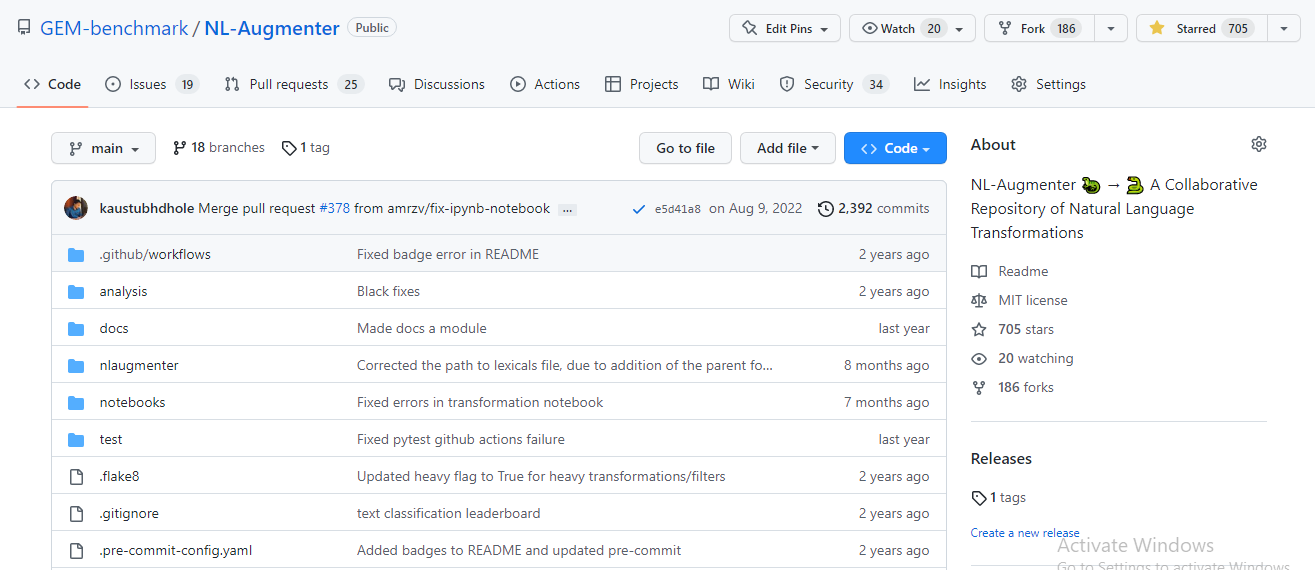Click folder icon beside notebooks
The height and width of the screenshot is (570, 1315).
click(76, 402)
